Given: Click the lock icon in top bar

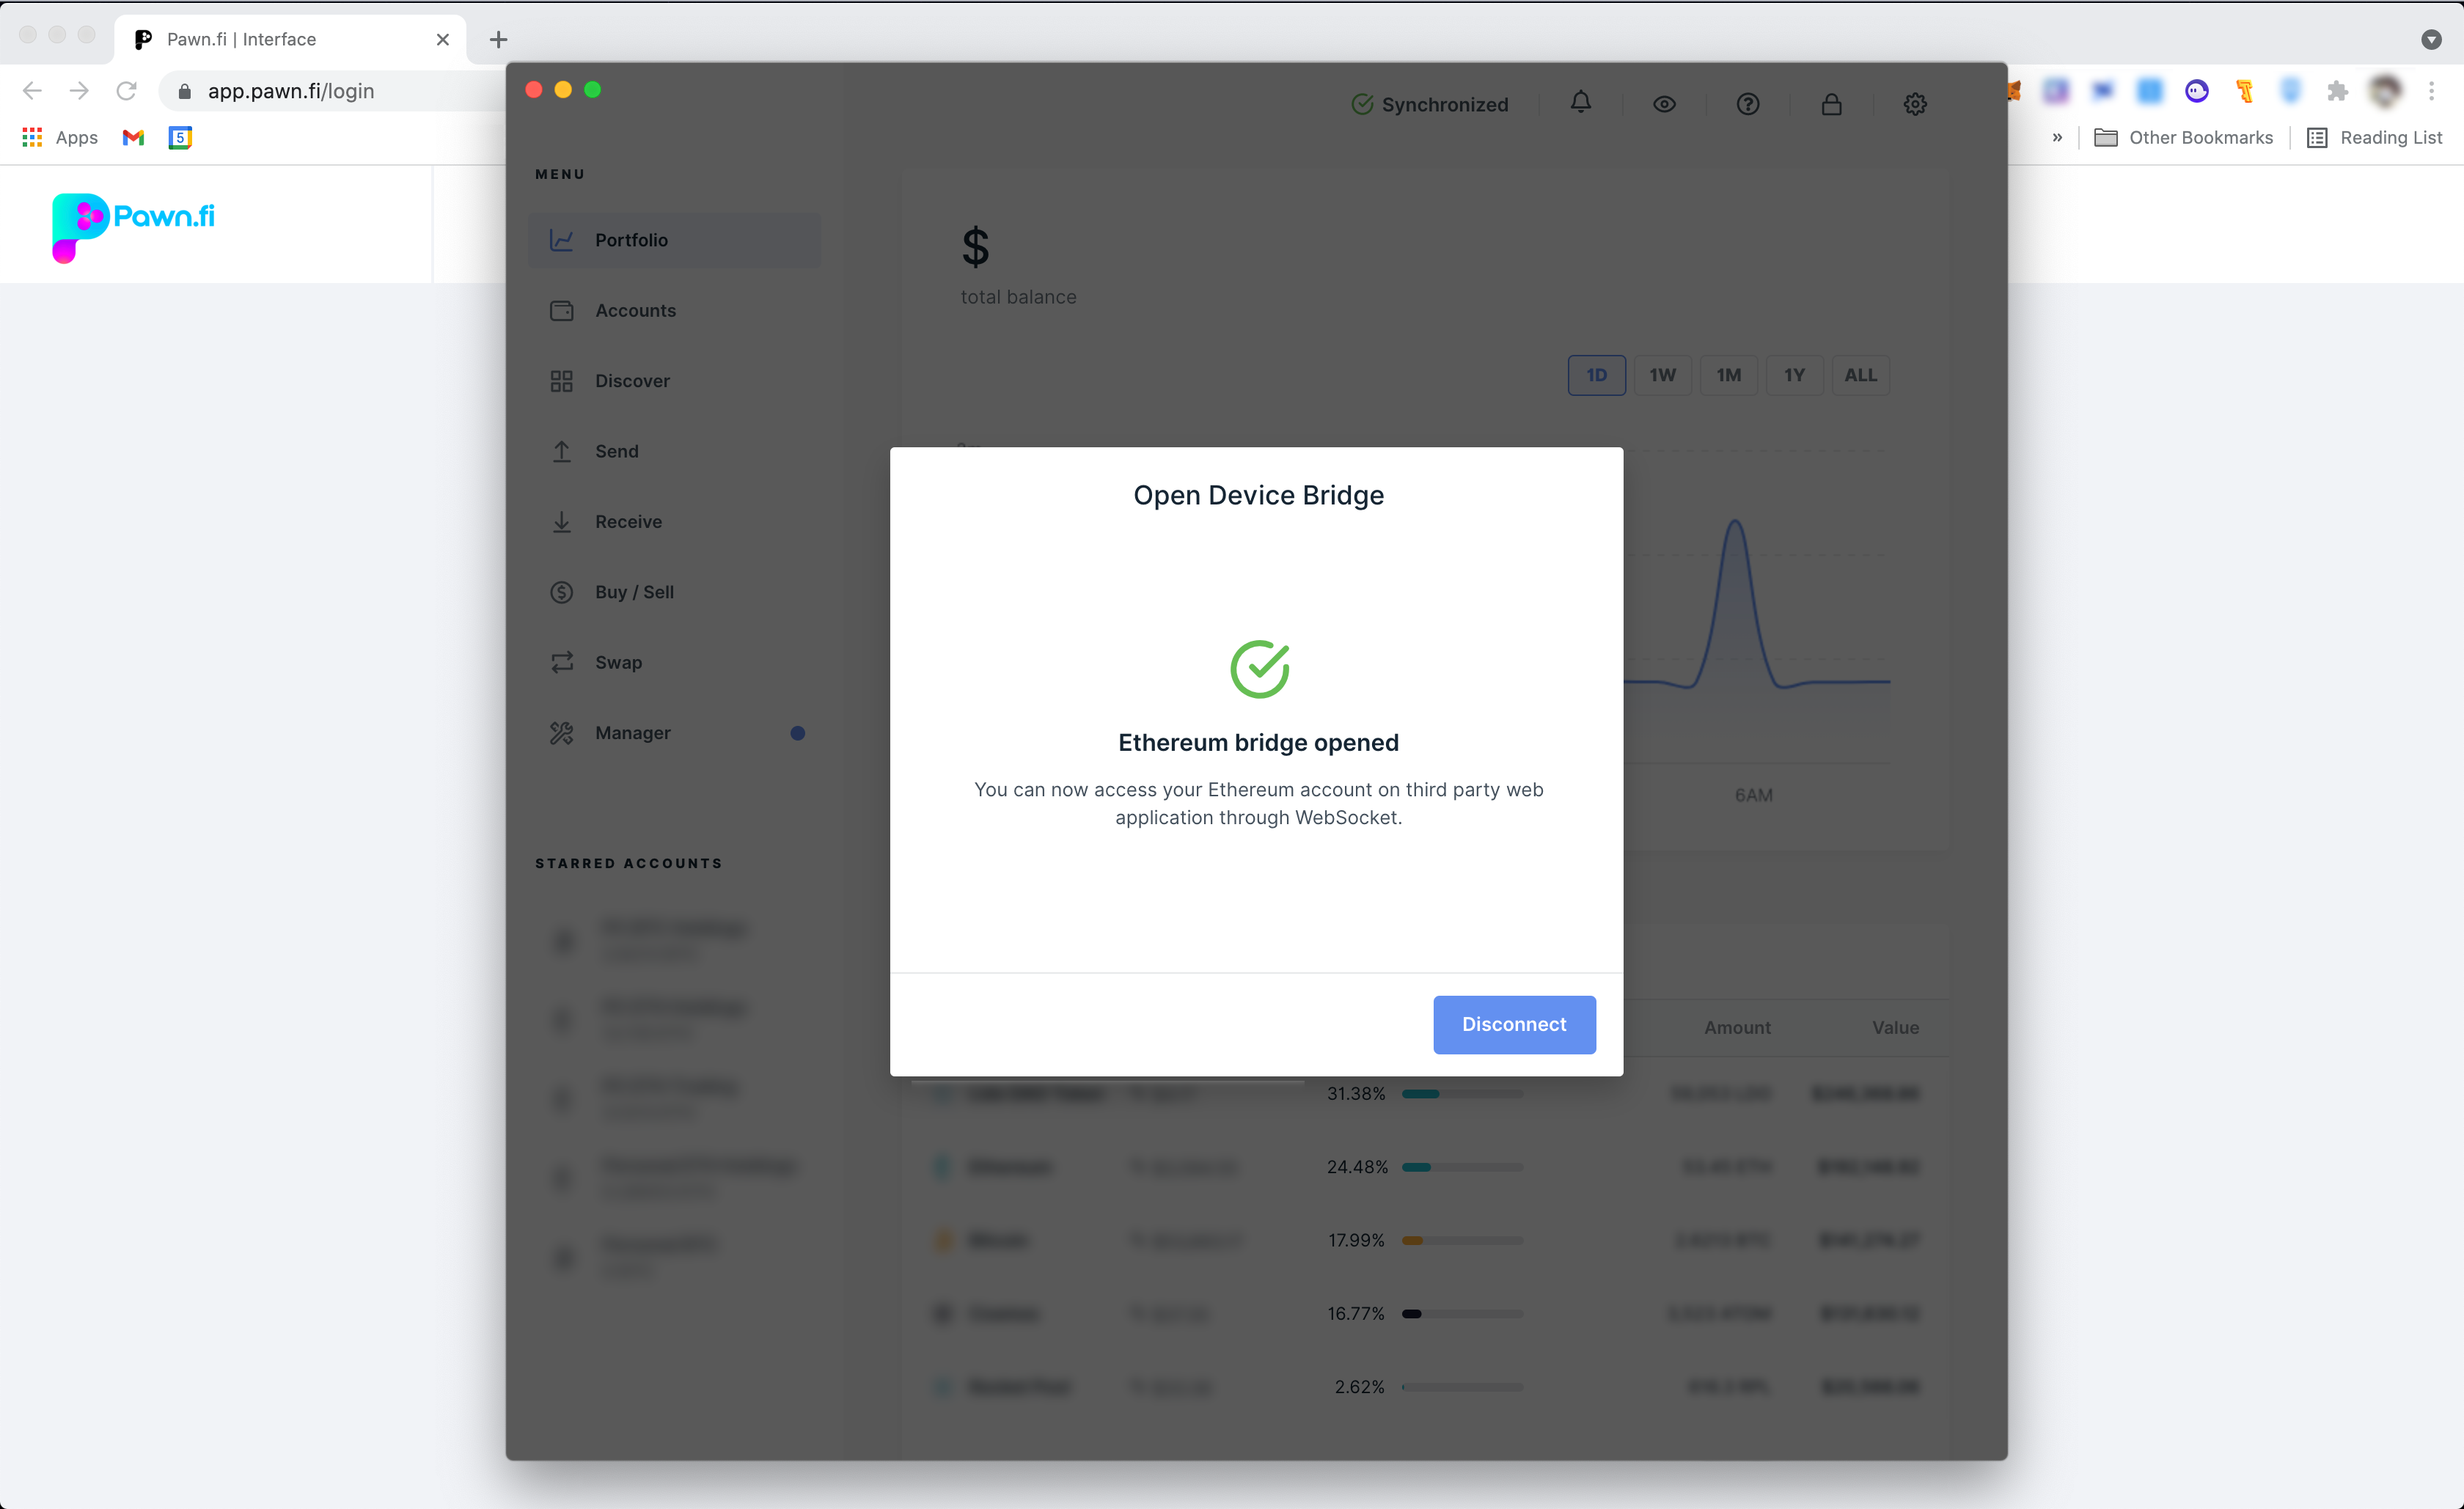Looking at the screenshot, I should tap(1831, 104).
